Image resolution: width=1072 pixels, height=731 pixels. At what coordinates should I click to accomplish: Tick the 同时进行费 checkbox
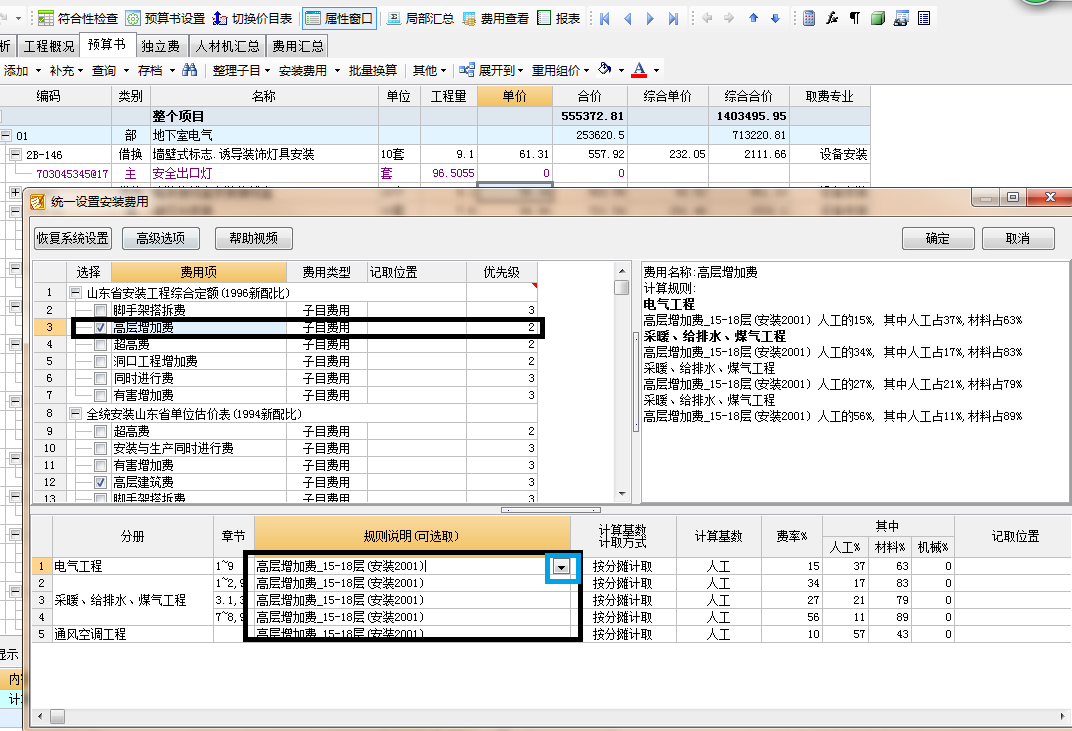coord(100,378)
